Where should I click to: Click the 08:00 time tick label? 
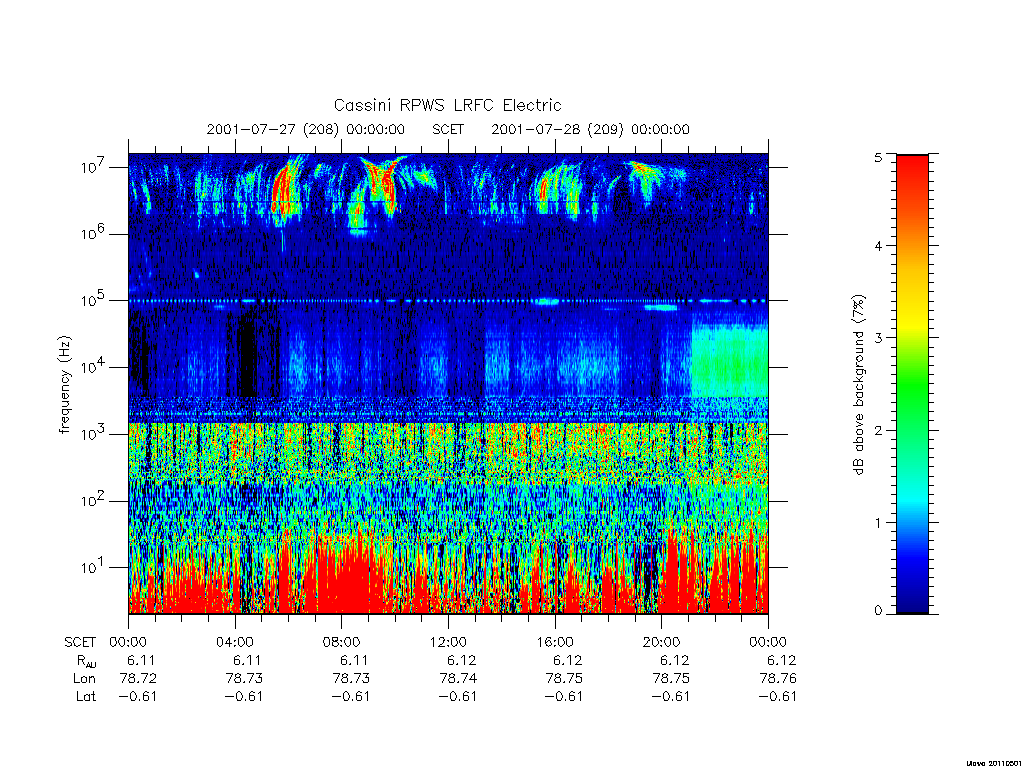pyautogui.click(x=342, y=642)
